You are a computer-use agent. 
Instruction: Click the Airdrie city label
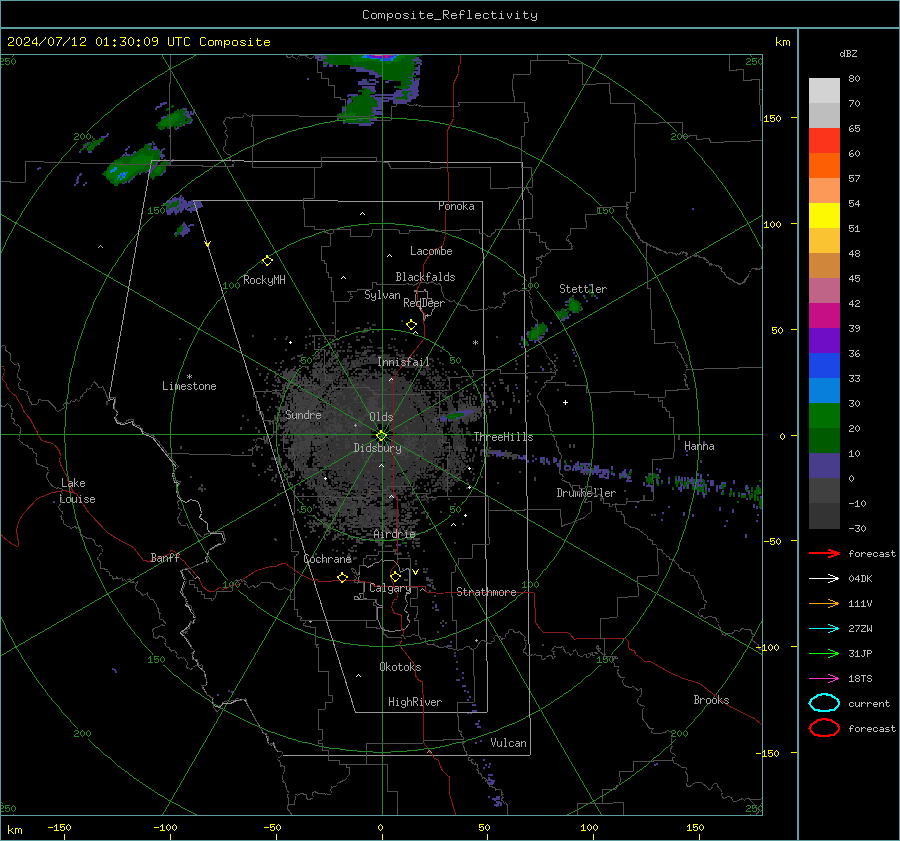tap(394, 534)
